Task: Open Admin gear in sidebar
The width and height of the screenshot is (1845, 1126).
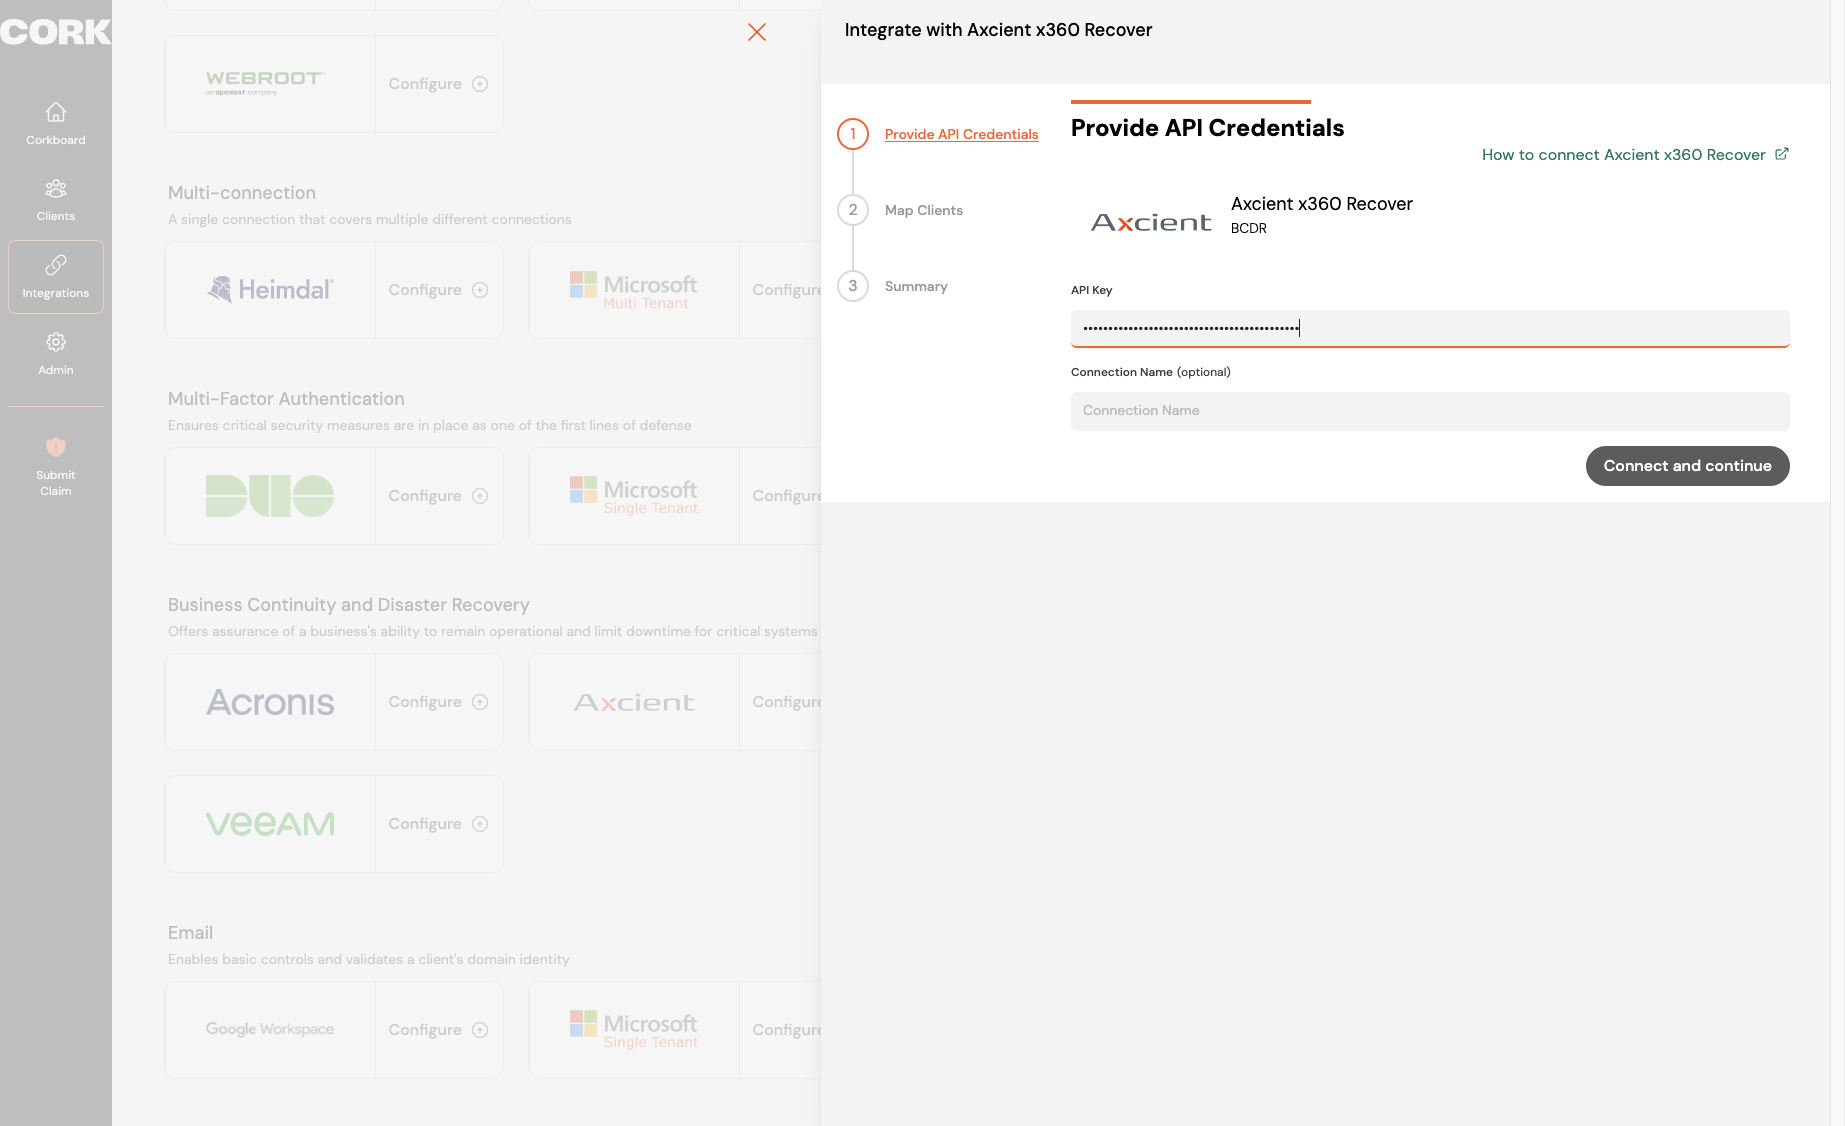Action: (x=56, y=342)
